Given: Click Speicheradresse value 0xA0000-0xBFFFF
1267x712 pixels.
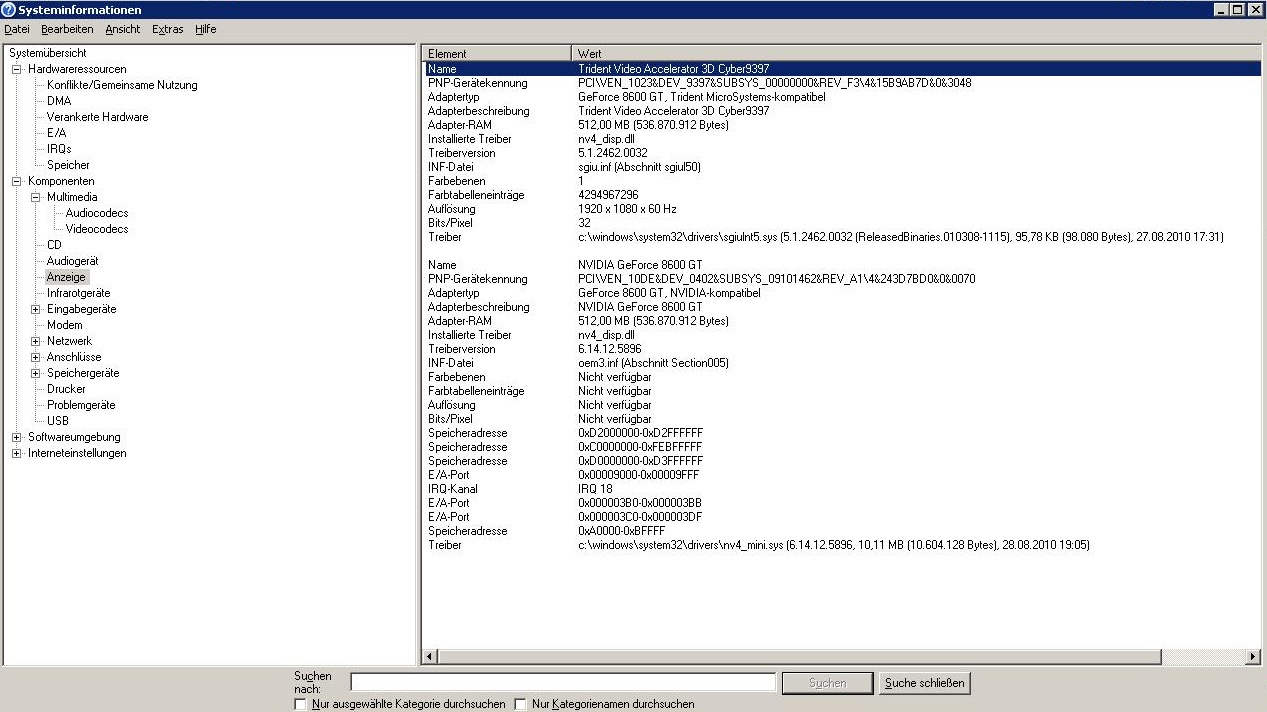Looking at the screenshot, I should 622,531.
